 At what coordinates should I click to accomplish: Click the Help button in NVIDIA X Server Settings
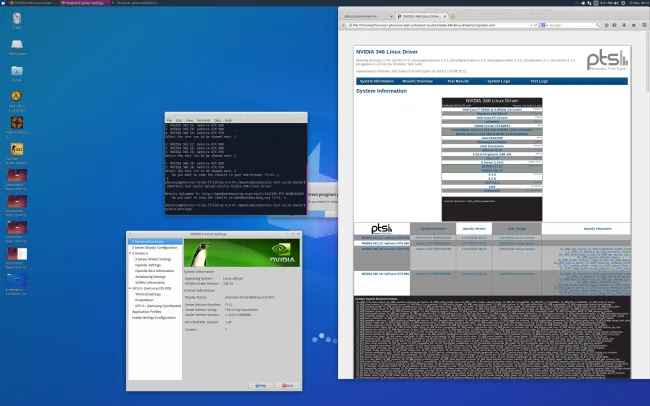pyautogui.click(x=261, y=385)
